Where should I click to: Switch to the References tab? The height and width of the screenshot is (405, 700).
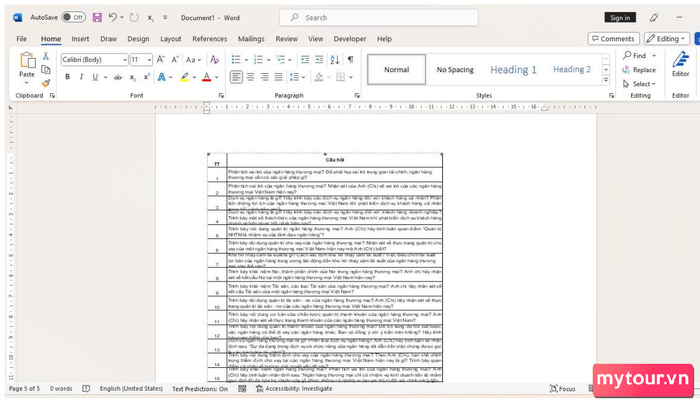click(209, 39)
